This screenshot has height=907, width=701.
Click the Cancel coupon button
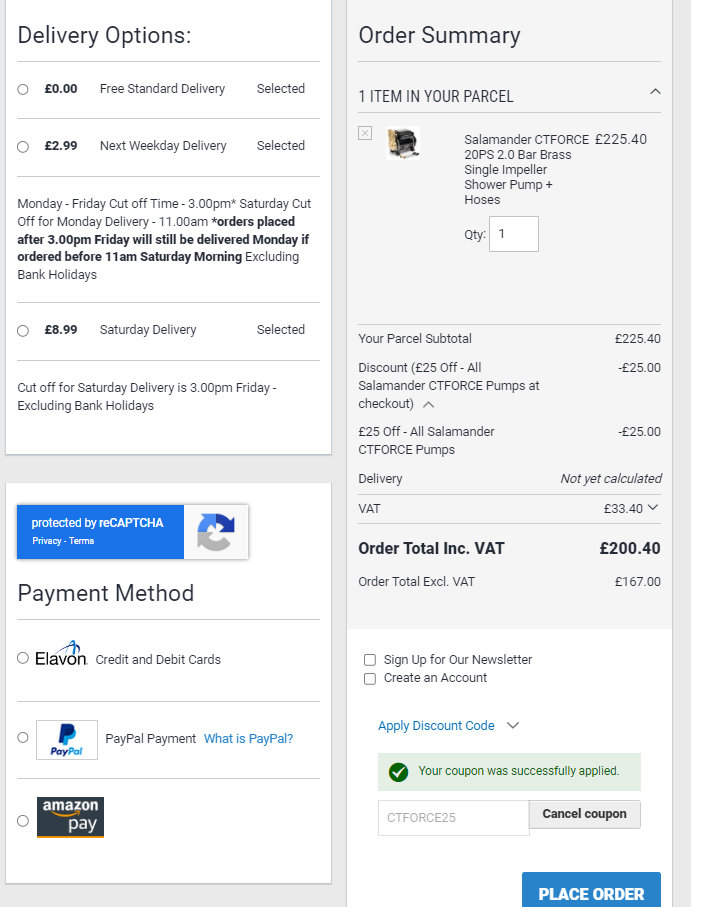tap(584, 814)
